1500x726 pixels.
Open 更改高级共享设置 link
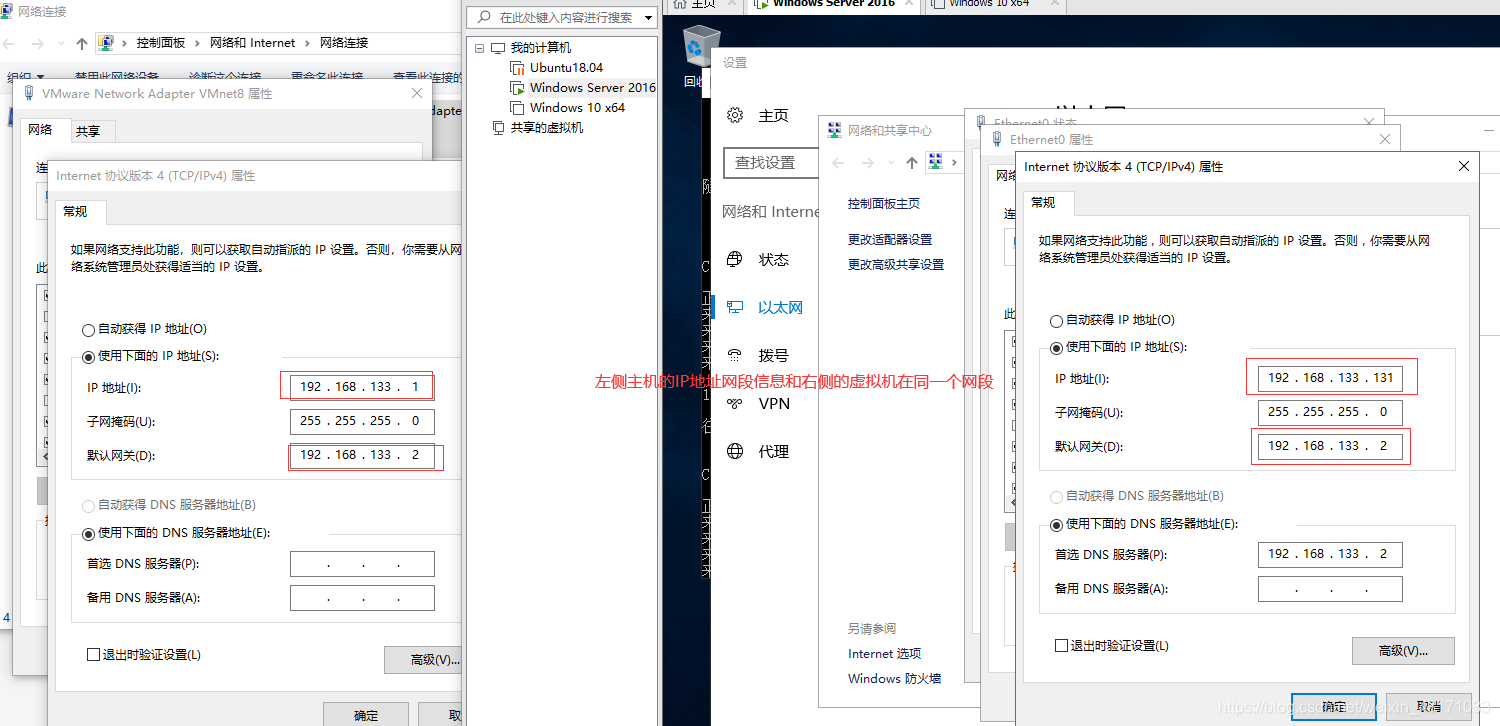[x=896, y=264]
